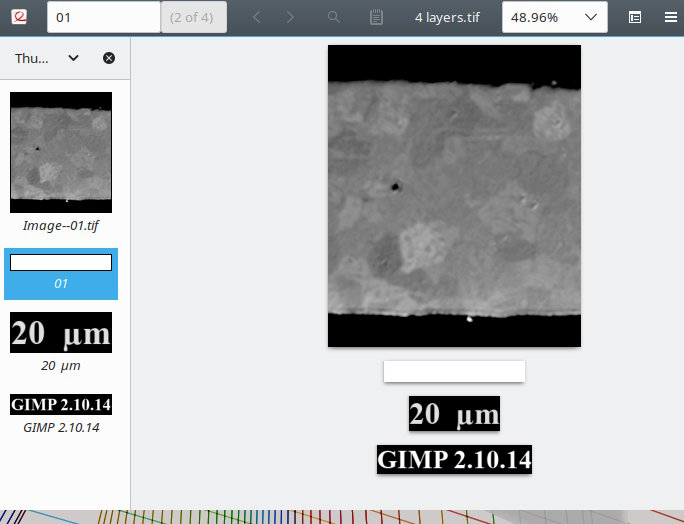Click the GIMP 2.10.14 page in viewer
Image resolution: width=684 pixels, height=524 pixels.
[x=454, y=459]
